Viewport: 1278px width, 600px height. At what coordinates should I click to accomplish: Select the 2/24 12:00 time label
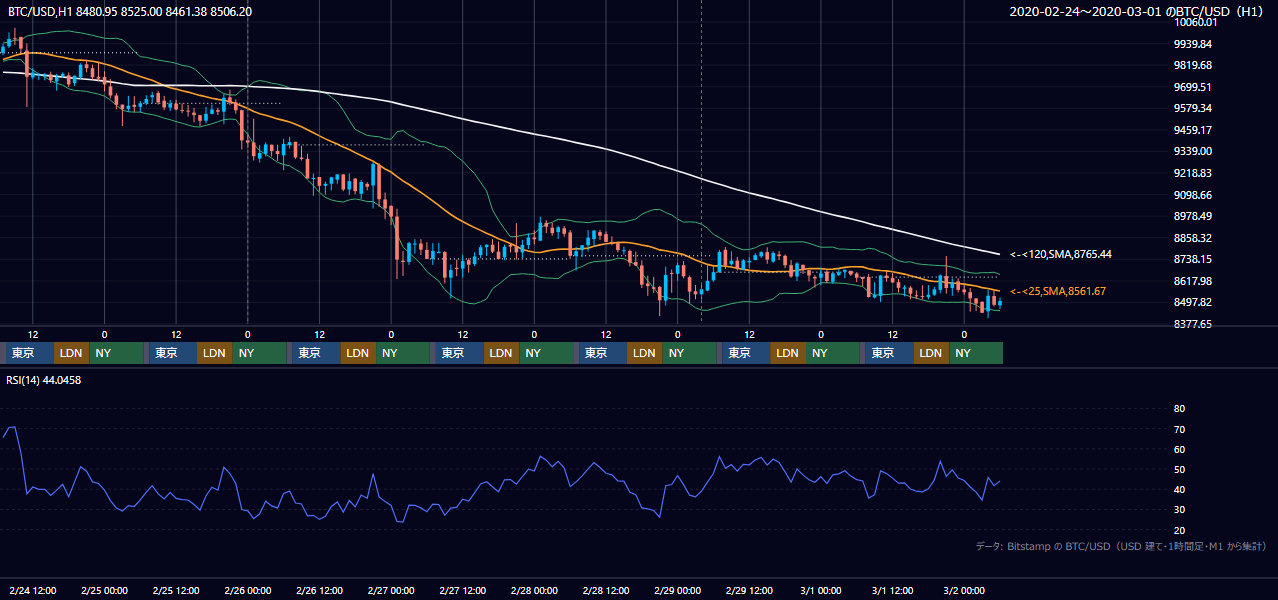(32, 590)
